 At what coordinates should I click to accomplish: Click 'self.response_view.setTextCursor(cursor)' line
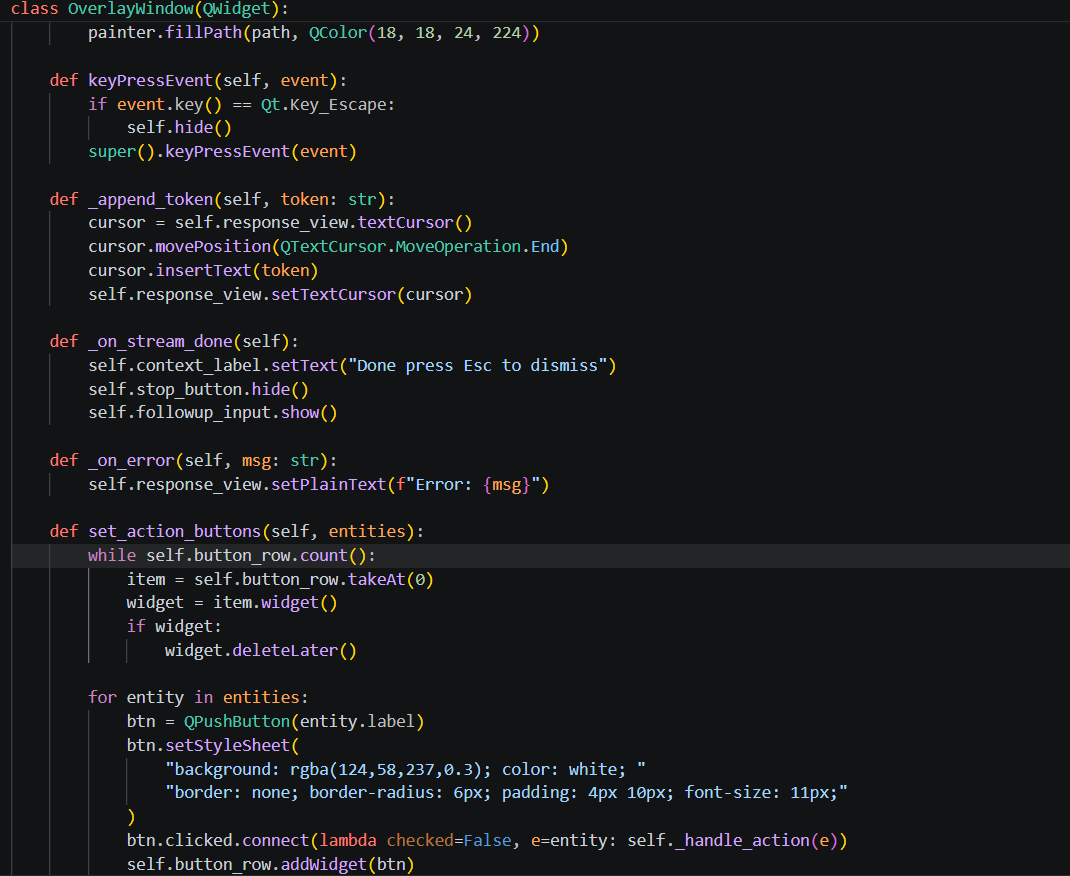tap(280, 294)
